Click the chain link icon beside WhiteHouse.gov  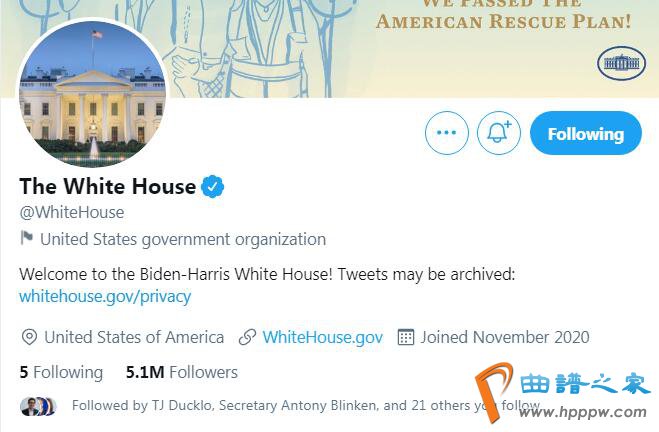pyautogui.click(x=247, y=337)
